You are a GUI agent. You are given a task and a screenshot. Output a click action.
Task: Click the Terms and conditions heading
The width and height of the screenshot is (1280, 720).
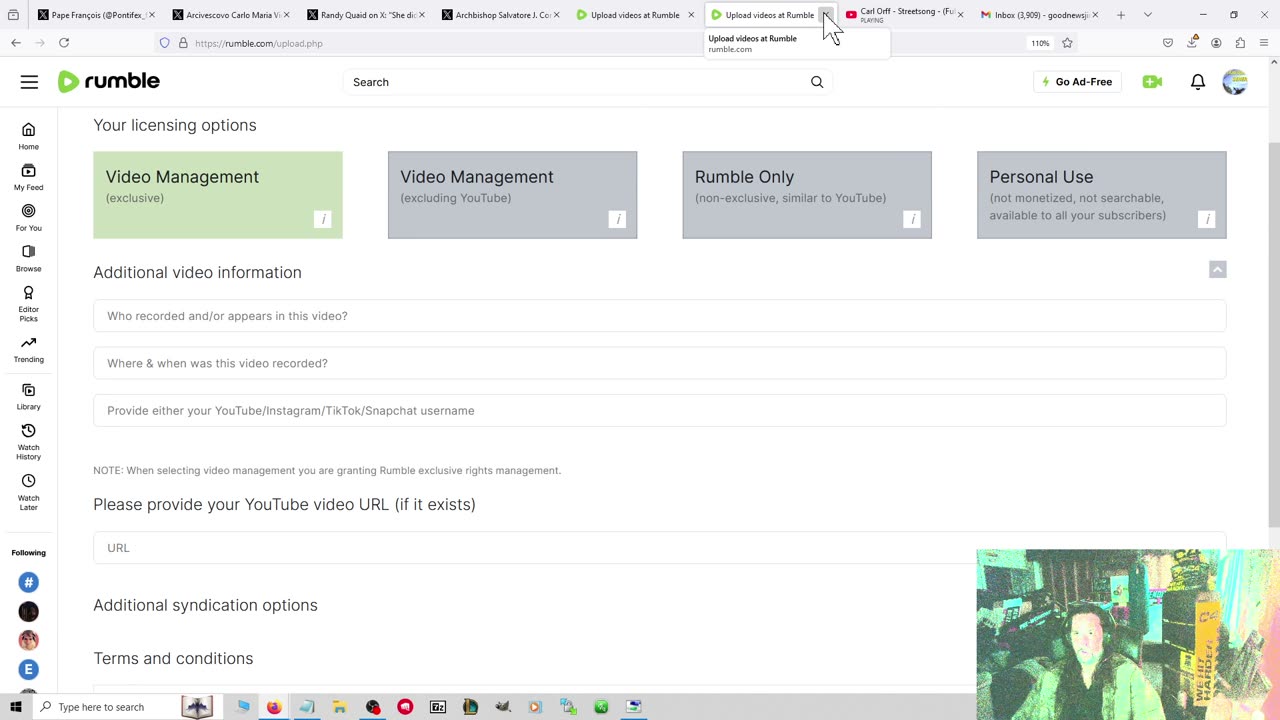pos(173,658)
